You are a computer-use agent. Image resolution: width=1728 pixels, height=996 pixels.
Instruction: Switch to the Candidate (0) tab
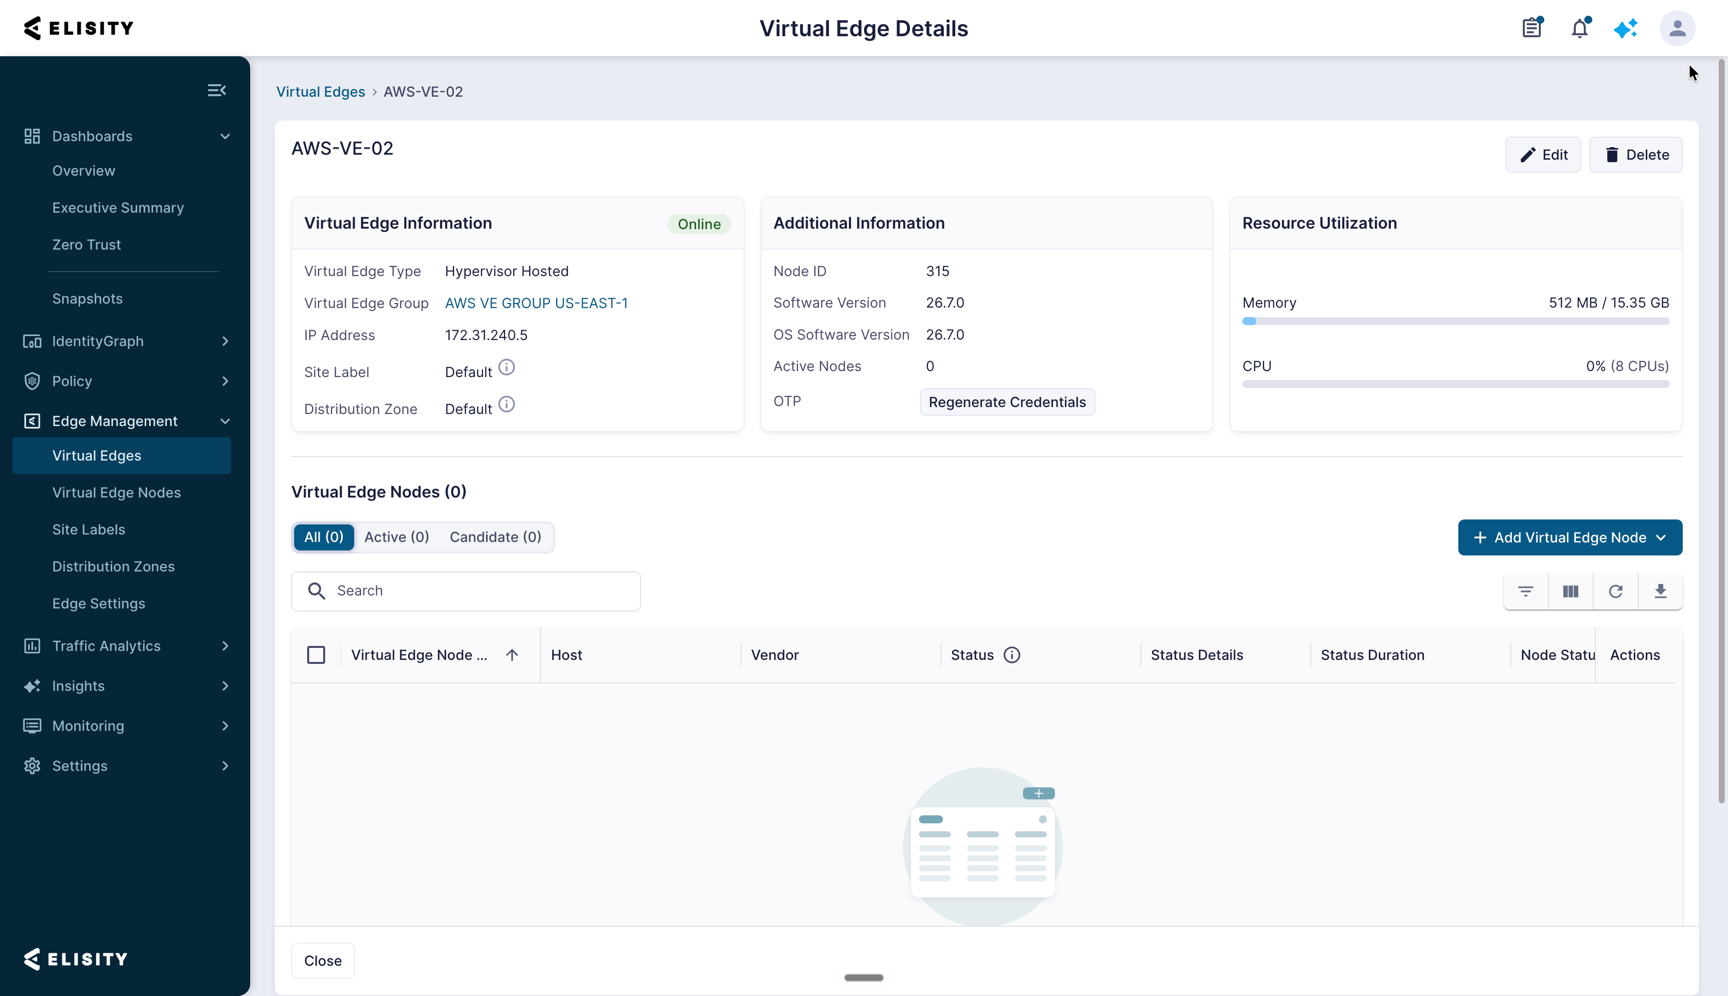pyautogui.click(x=495, y=537)
